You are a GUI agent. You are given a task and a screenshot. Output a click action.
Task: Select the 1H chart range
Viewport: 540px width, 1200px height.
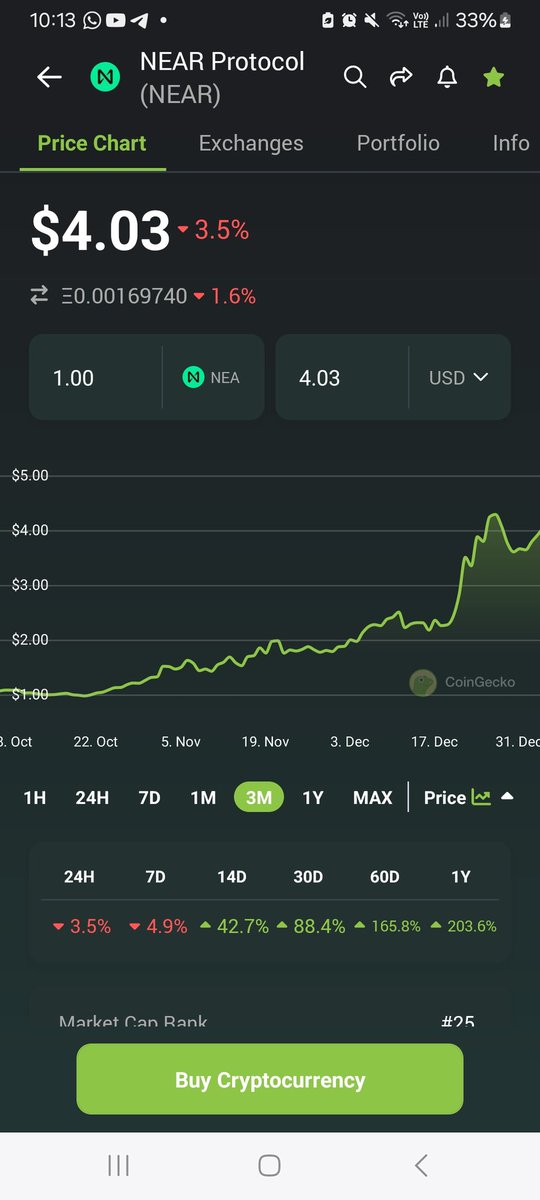[35, 797]
